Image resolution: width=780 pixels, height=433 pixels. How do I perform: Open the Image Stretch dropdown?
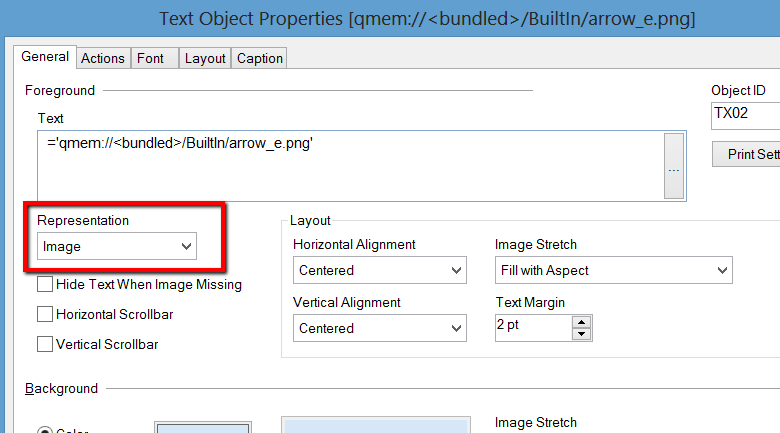tap(613, 270)
